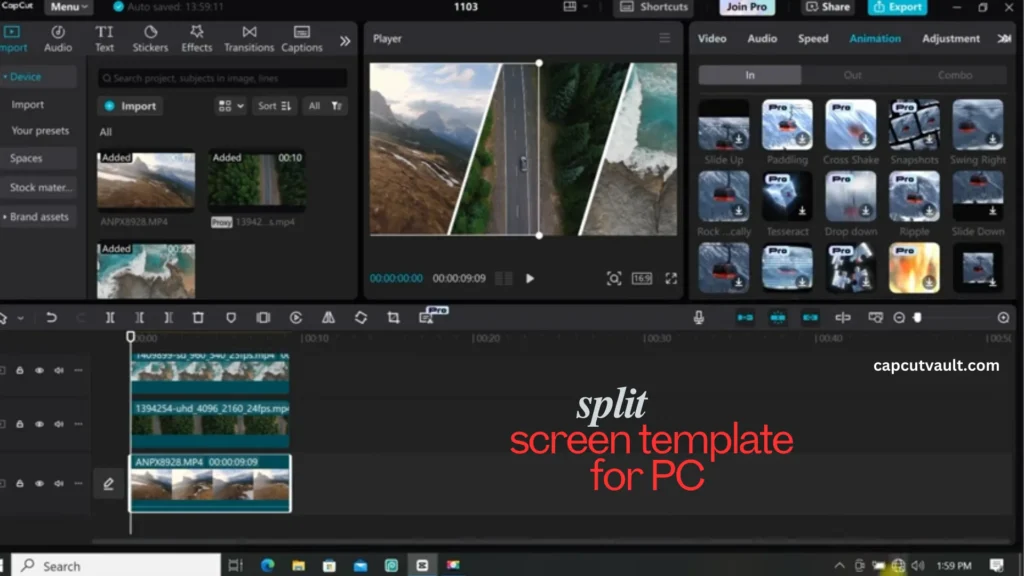1024x576 pixels.
Task: Click the timeline playhead marker at 00:00
Action: tap(131, 337)
